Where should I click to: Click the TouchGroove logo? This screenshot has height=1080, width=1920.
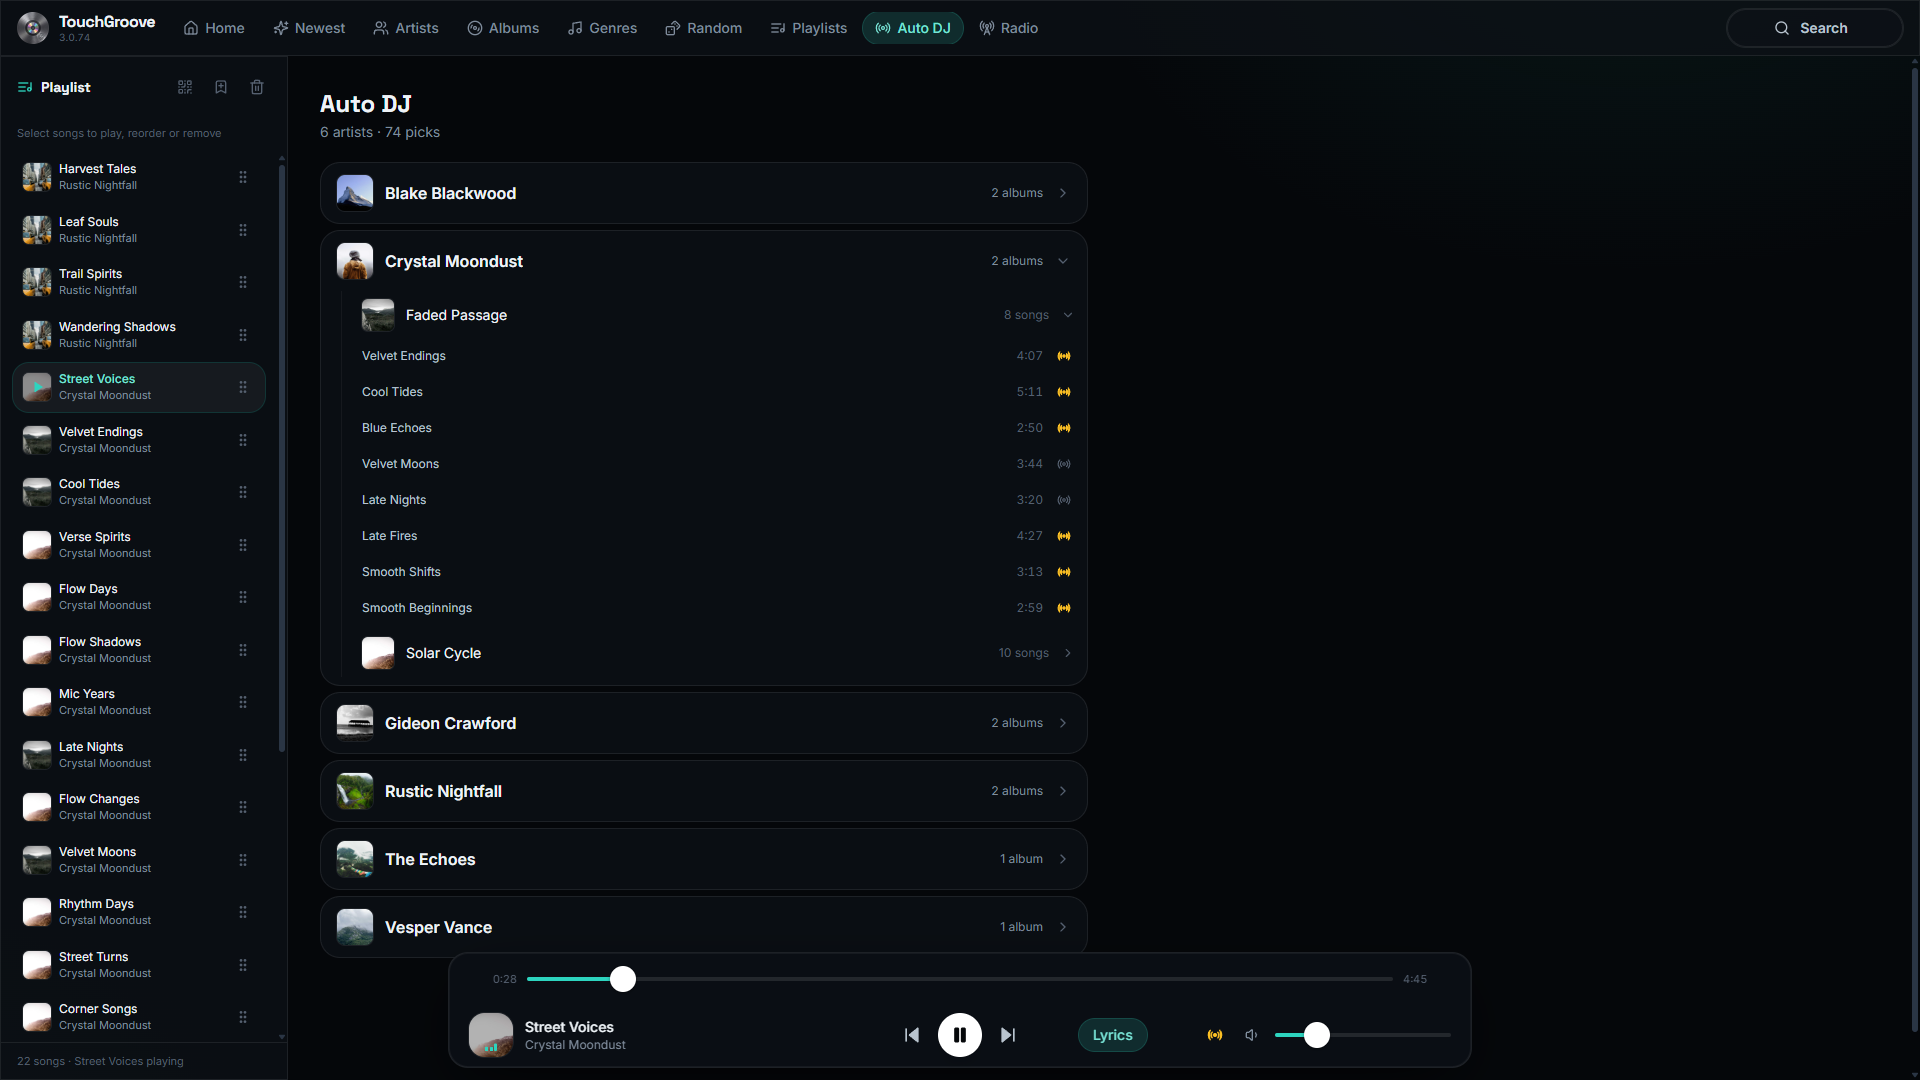coord(33,28)
